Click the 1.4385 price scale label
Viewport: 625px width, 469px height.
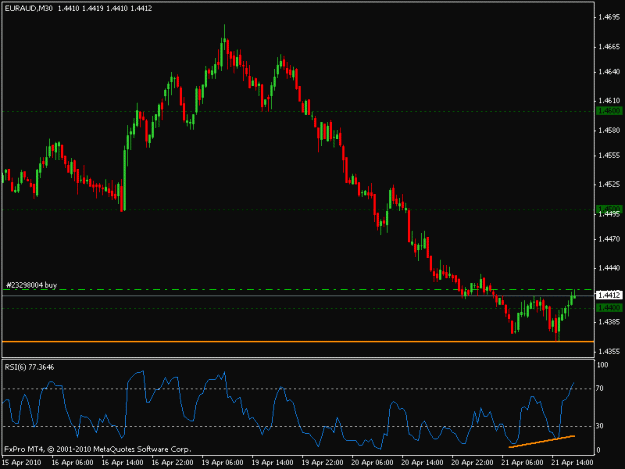[609, 322]
